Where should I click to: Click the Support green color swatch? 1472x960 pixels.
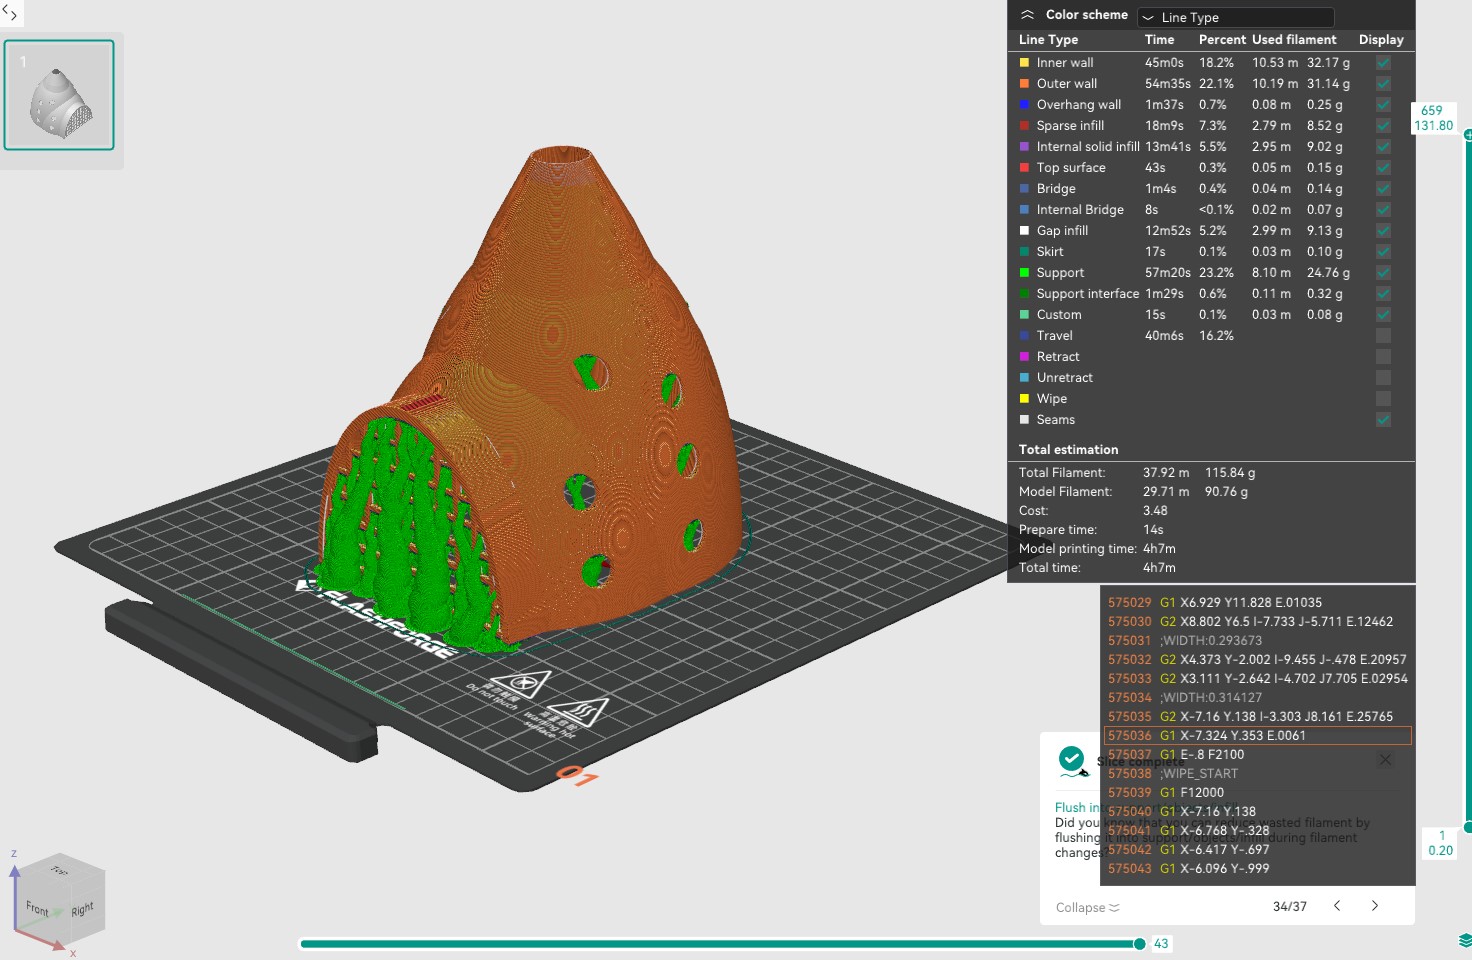point(1024,272)
